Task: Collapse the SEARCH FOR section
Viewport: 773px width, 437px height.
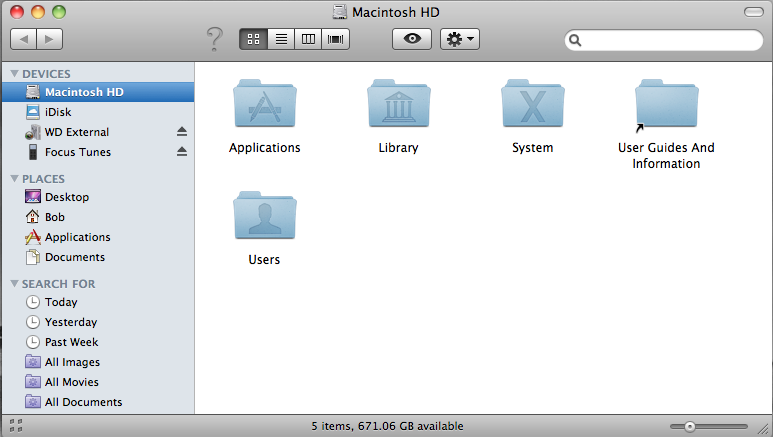Action: pyautogui.click(x=15, y=284)
